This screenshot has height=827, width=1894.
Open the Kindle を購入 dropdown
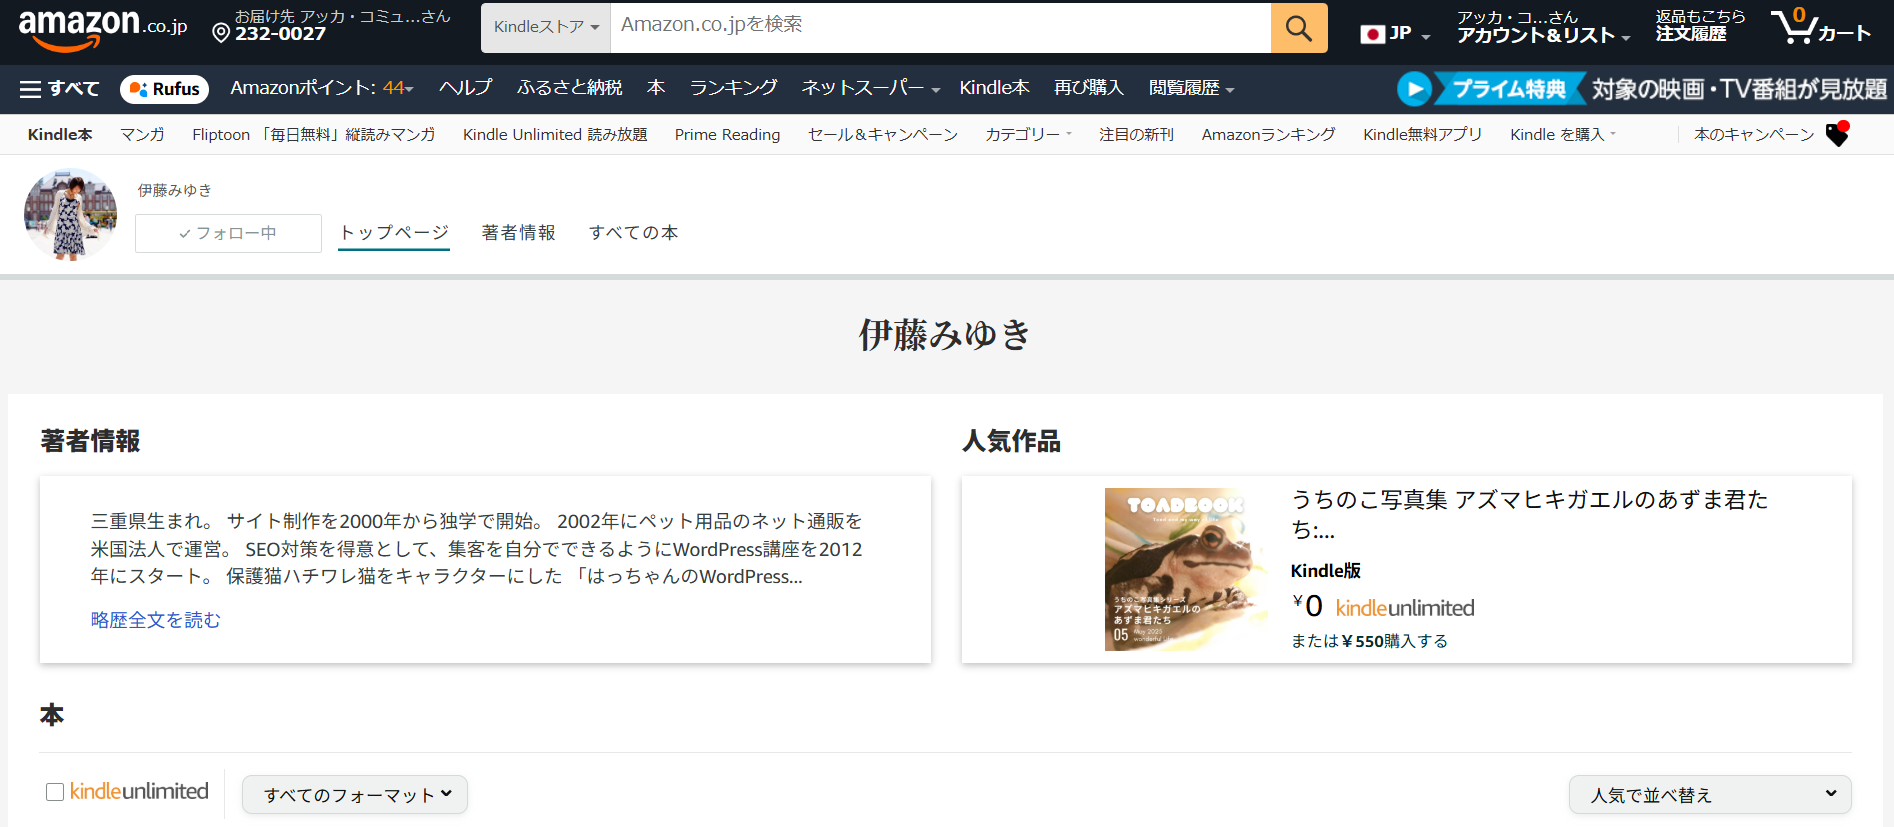(x=1562, y=134)
